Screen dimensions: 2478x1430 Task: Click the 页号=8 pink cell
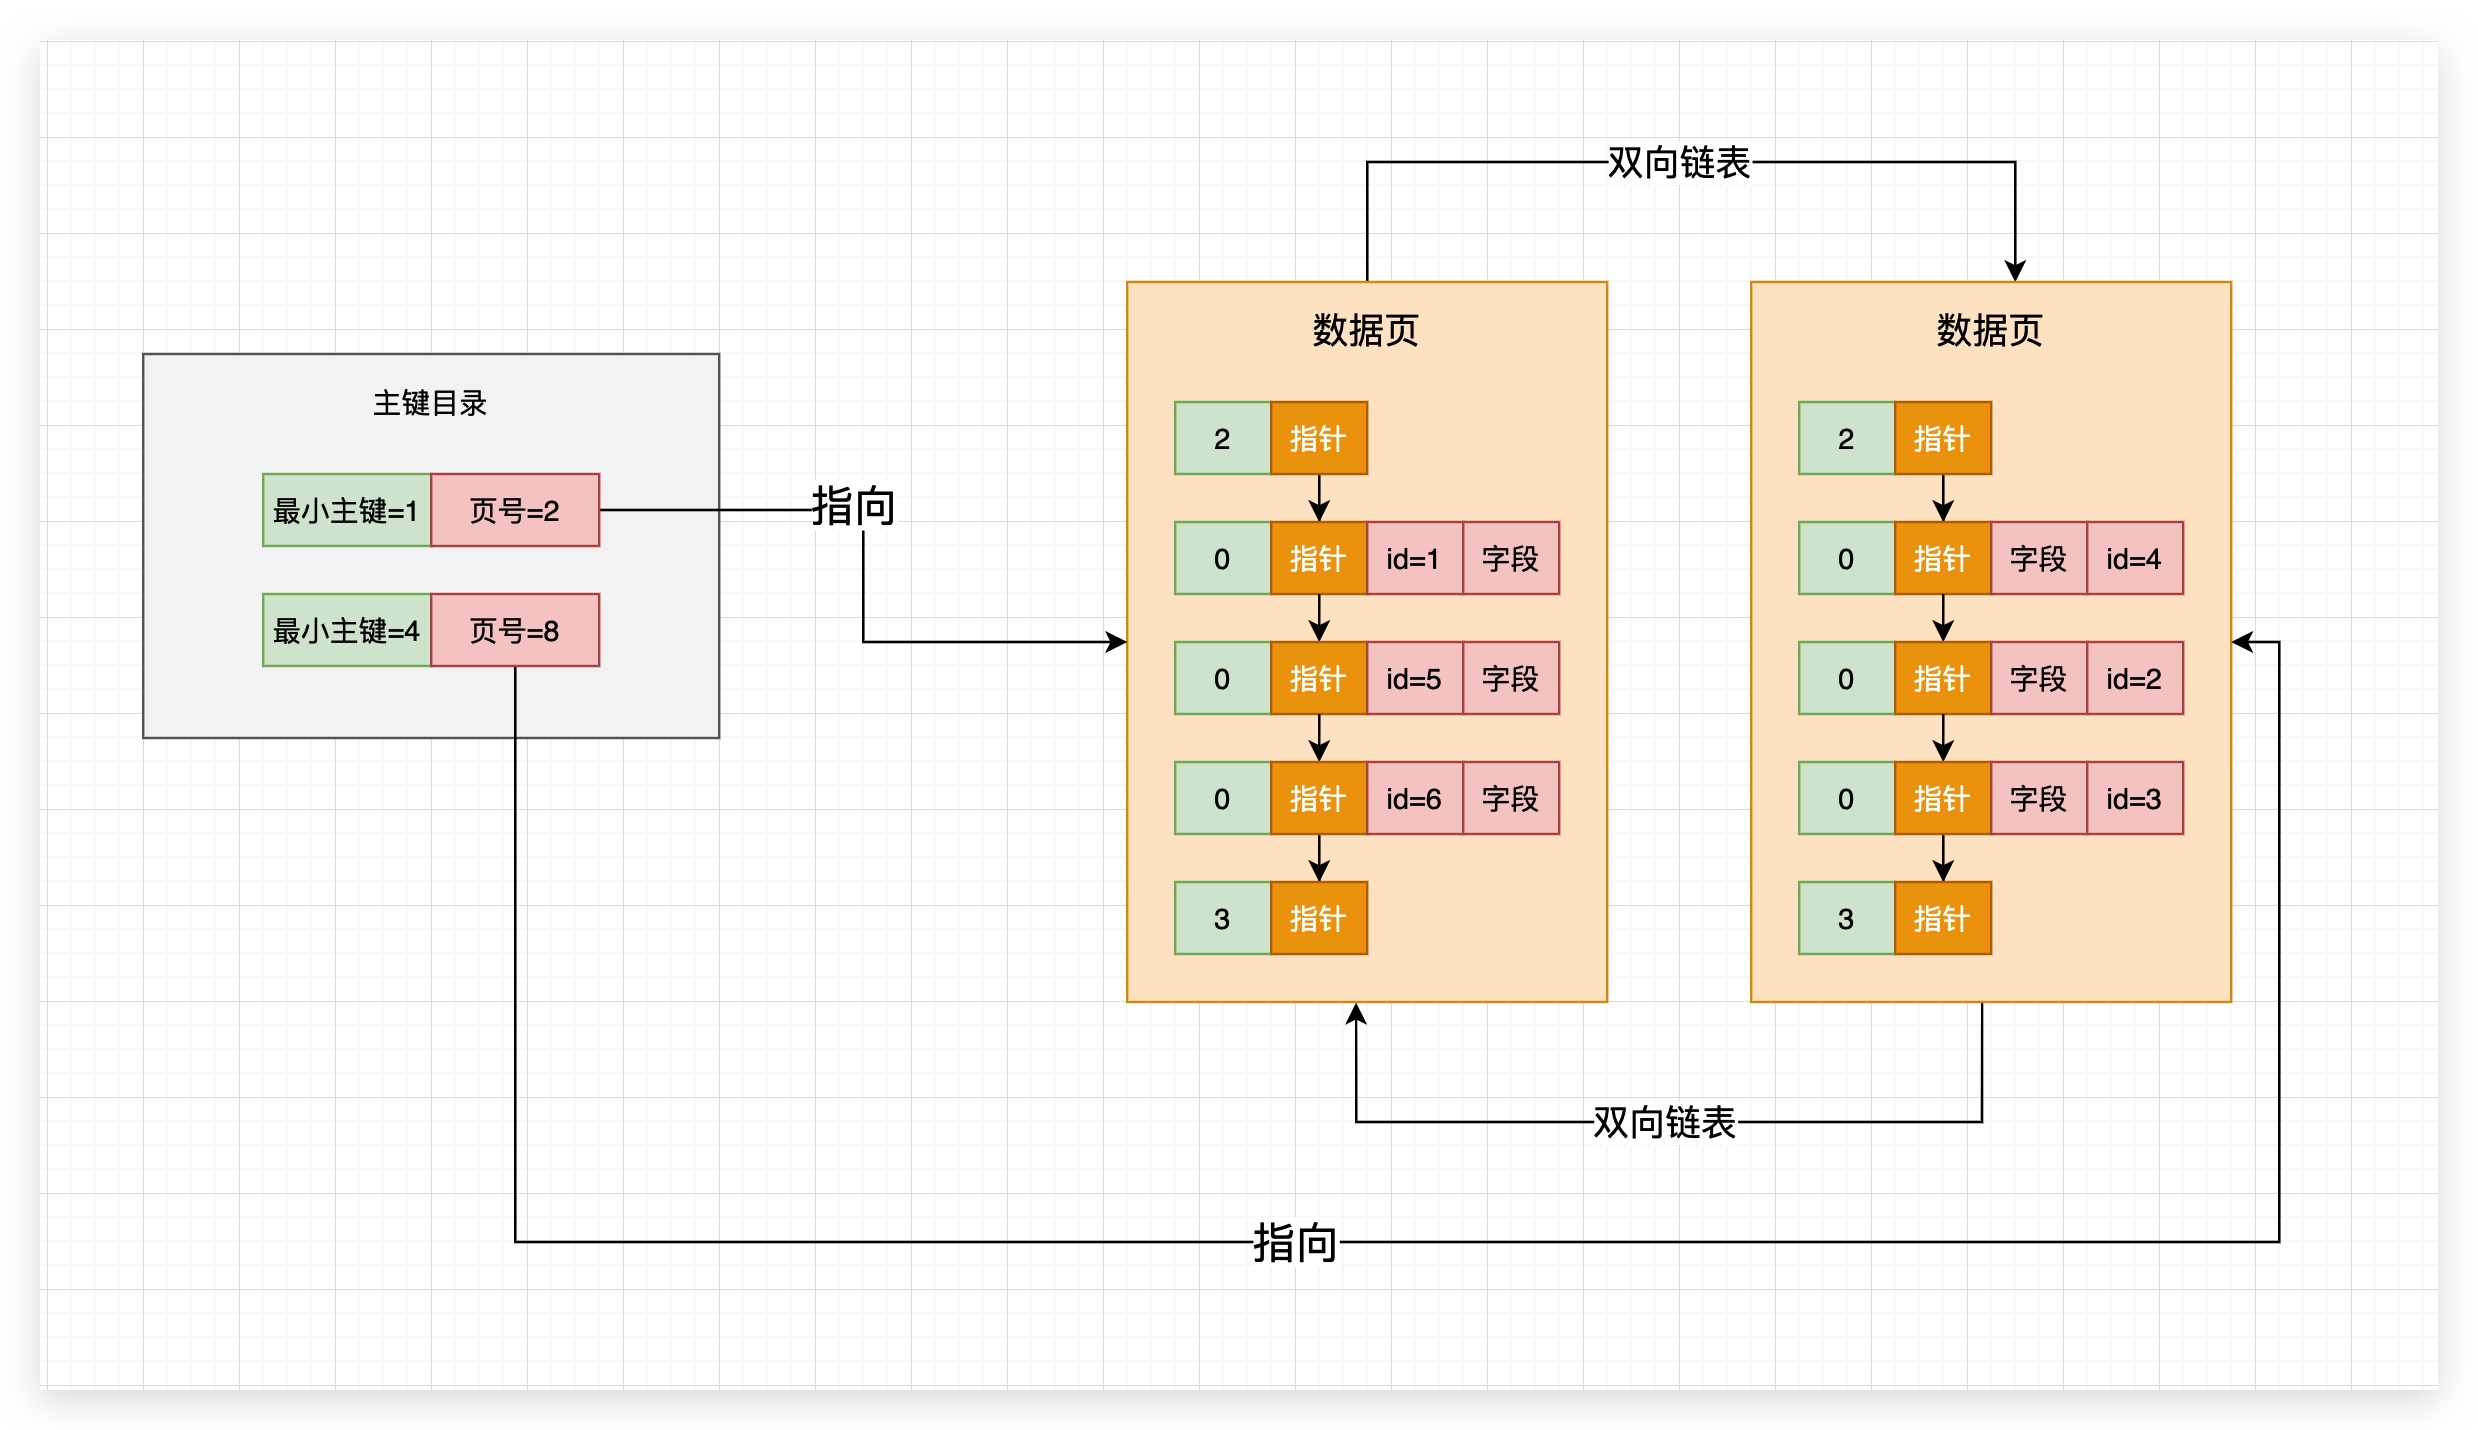coord(515,630)
